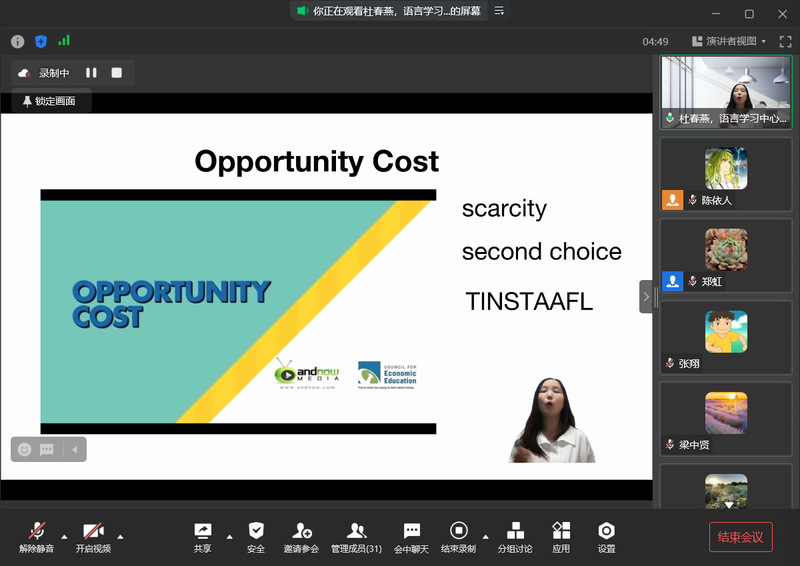Expand audio options arrow beside 解除静音
This screenshot has height=566, width=800.
tap(65, 536)
